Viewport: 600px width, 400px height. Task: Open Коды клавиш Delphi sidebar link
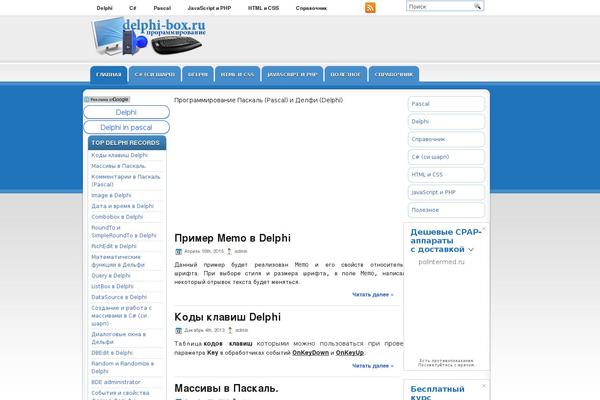(x=119, y=155)
